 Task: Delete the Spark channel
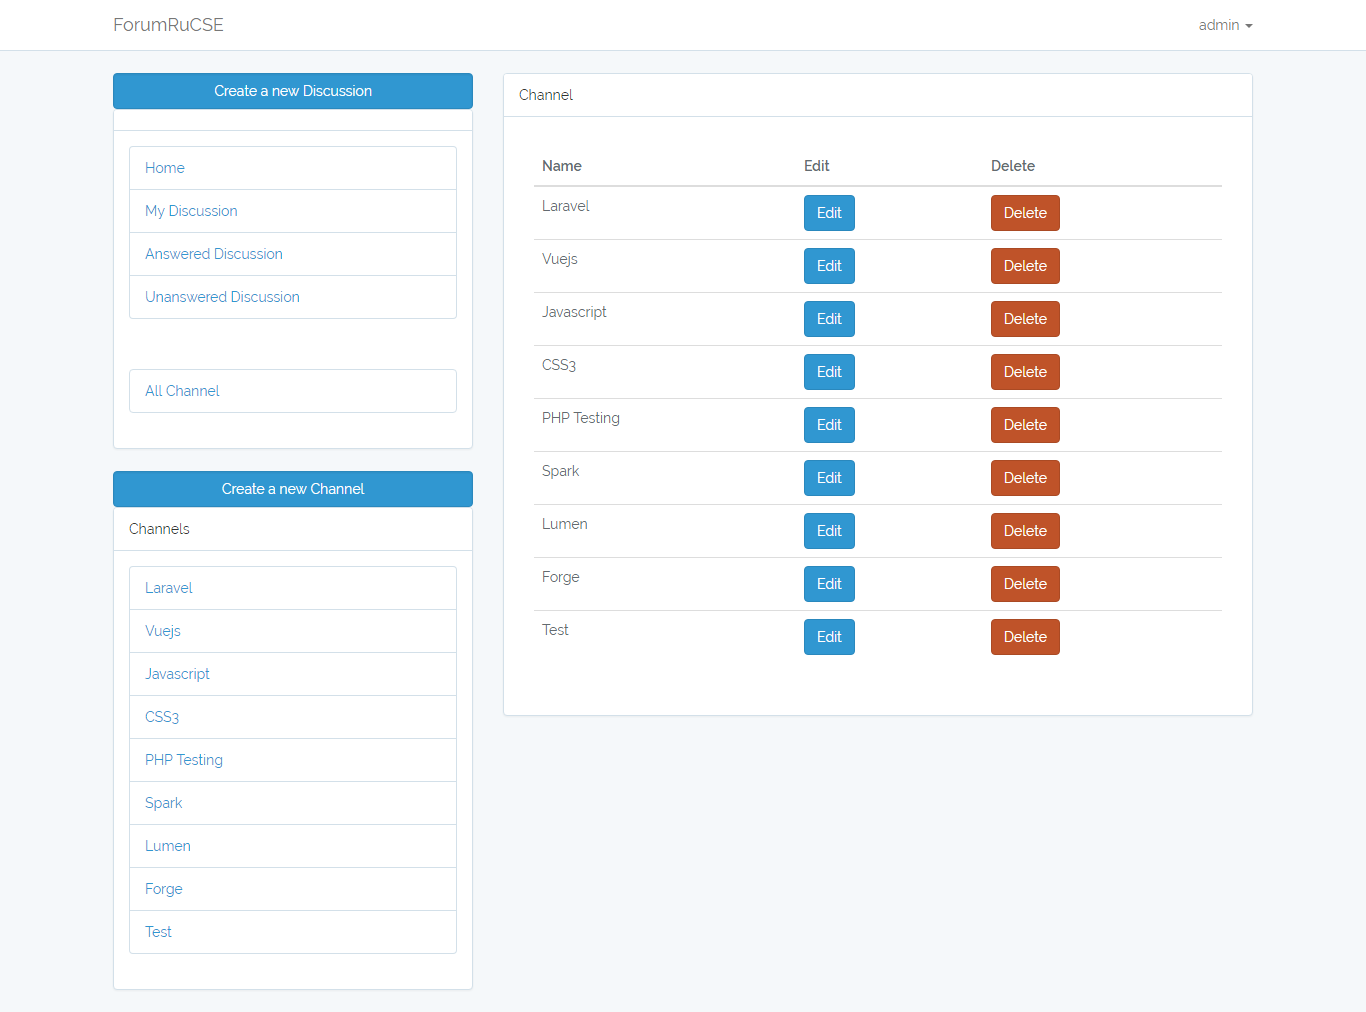(1025, 478)
